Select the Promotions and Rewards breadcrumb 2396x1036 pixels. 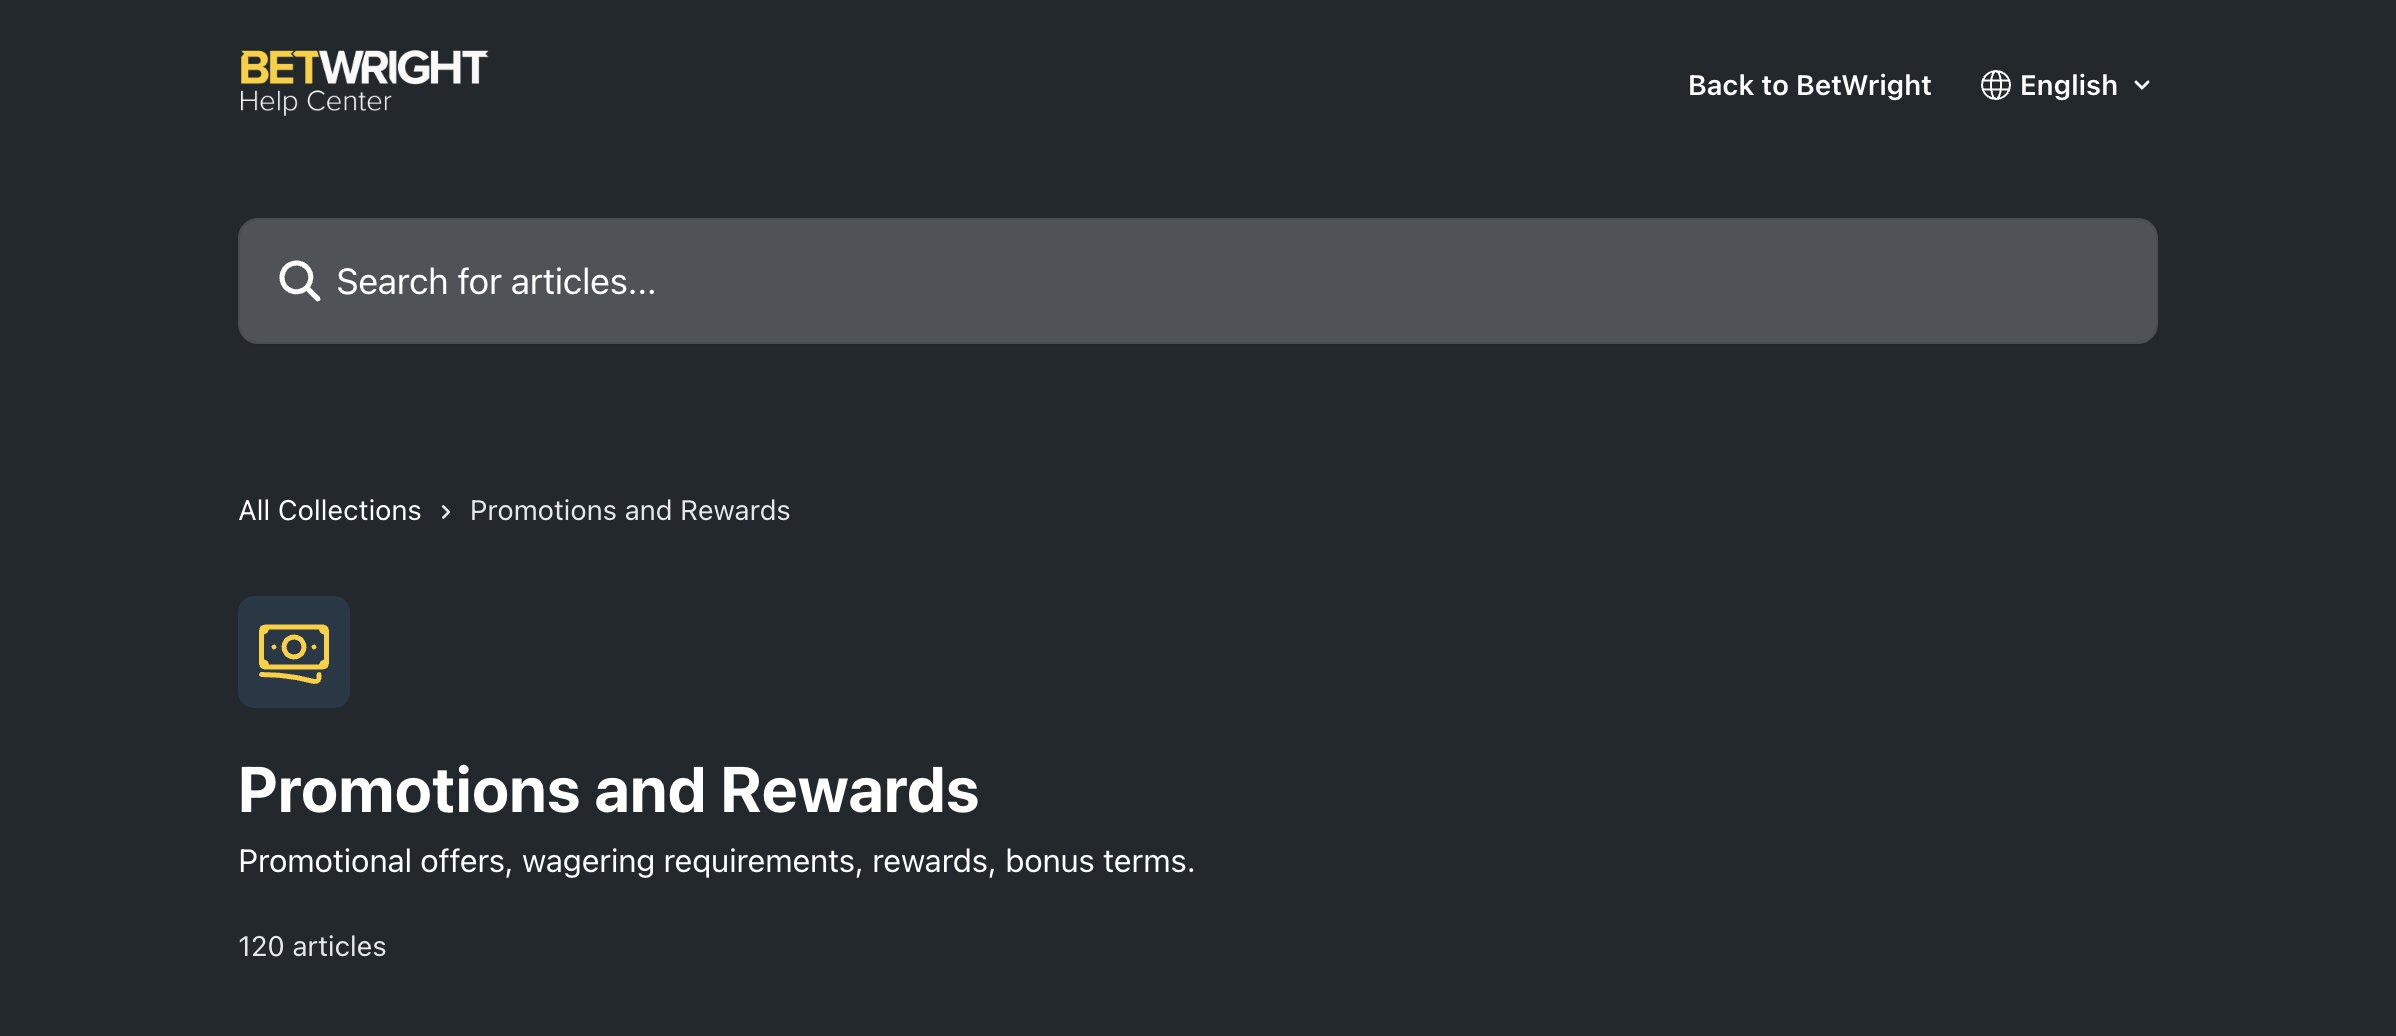point(630,511)
